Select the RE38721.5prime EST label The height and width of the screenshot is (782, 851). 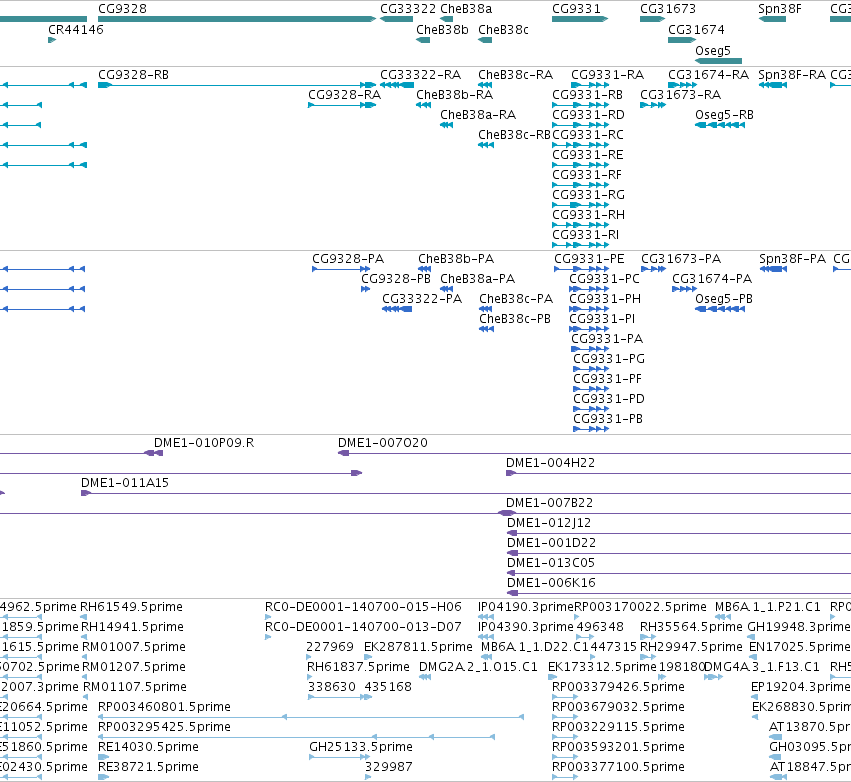(x=148, y=767)
